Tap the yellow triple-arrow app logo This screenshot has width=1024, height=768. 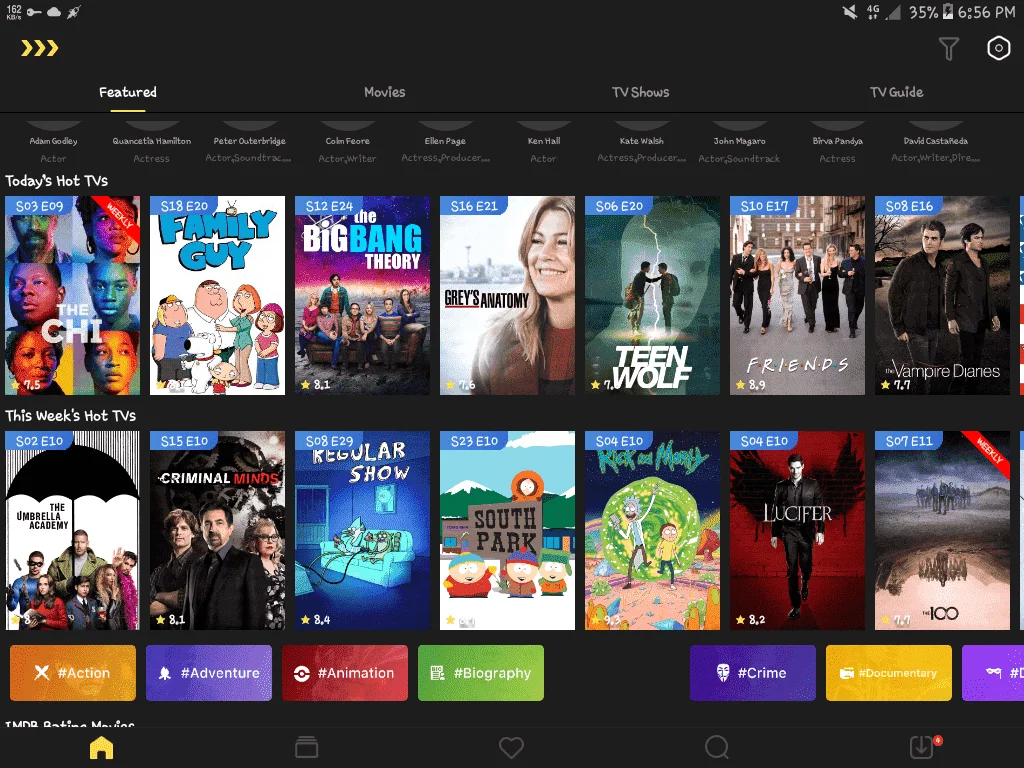pos(40,48)
